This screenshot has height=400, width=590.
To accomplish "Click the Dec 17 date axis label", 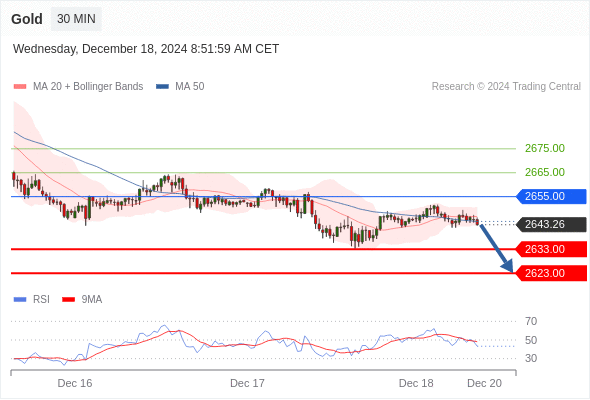I will (247, 383).
